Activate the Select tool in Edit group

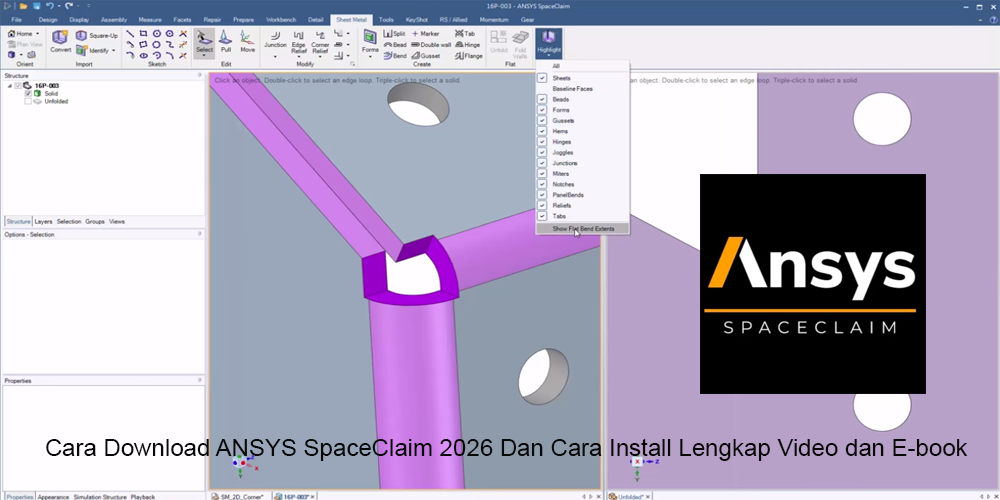tap(204, 41)
